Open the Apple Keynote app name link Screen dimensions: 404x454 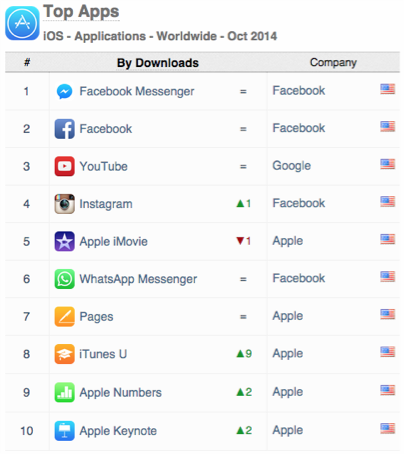[118, 431]
